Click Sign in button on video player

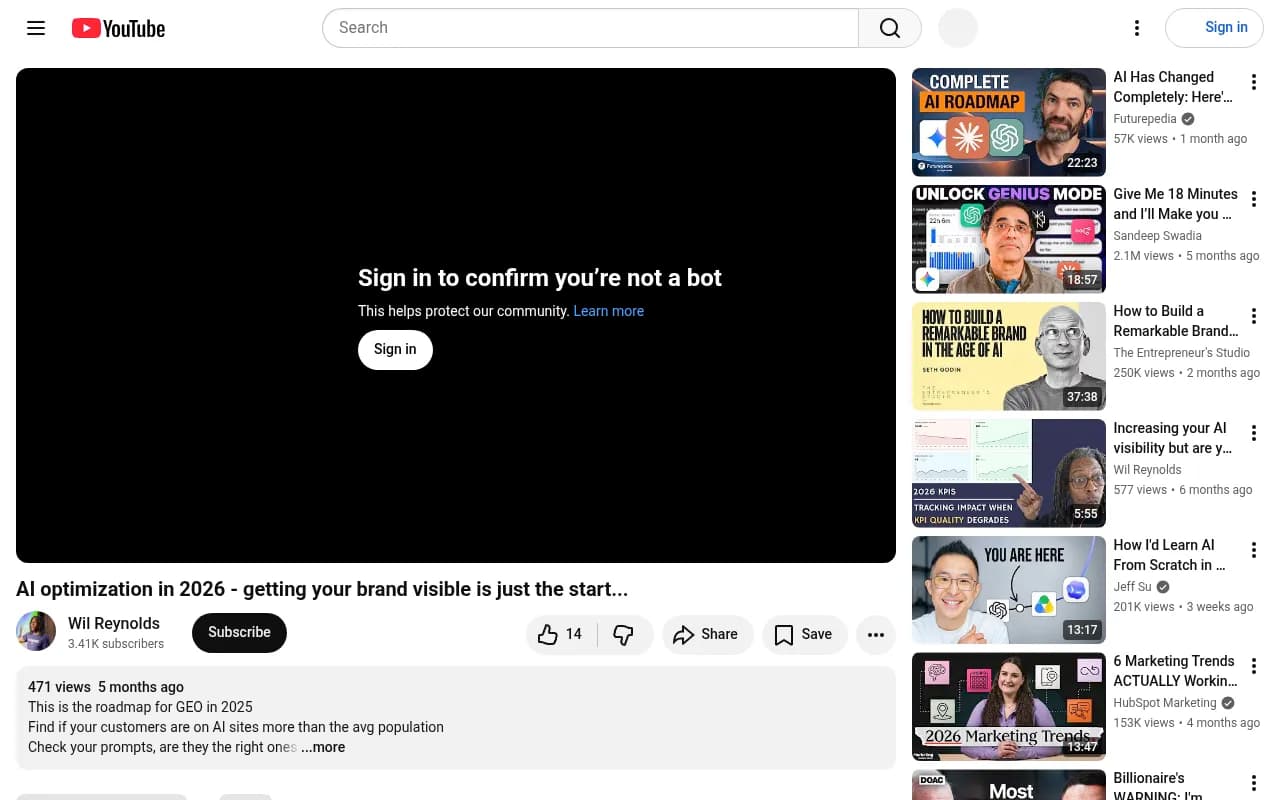tap(395, 349)
